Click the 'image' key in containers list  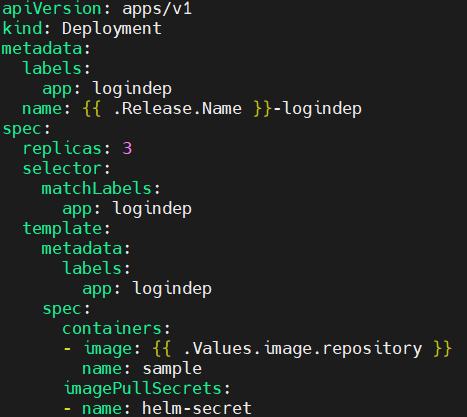(108, 349)
